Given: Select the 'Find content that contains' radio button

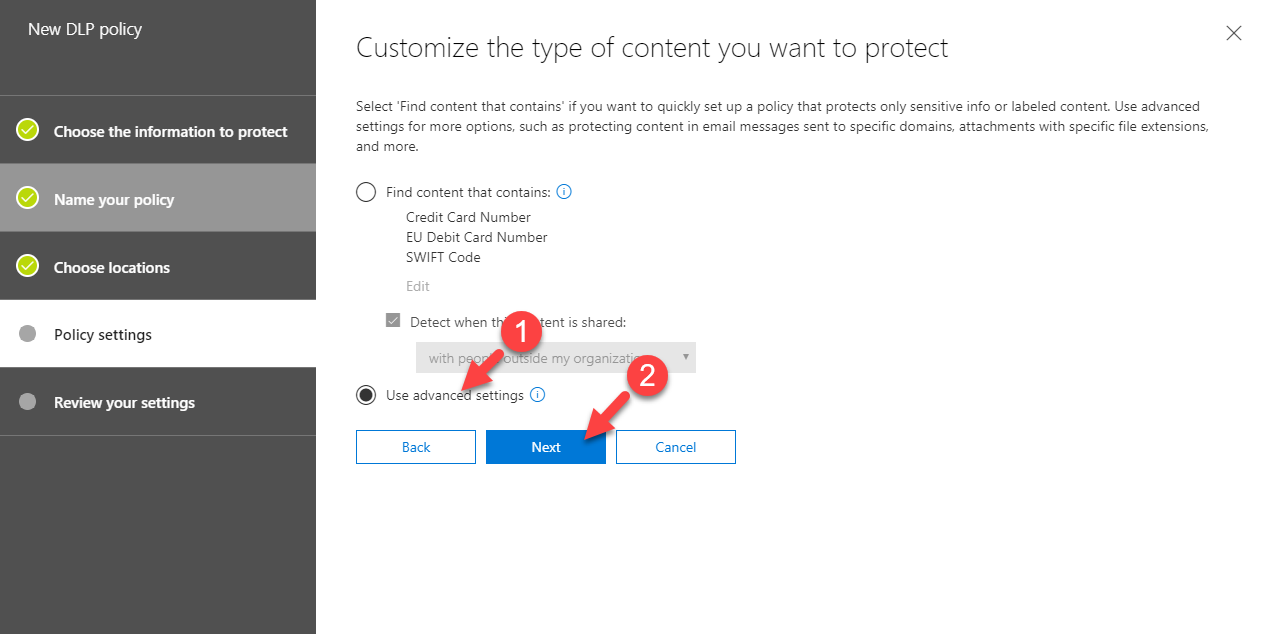Looking at the screenshot, I should 366,192.
